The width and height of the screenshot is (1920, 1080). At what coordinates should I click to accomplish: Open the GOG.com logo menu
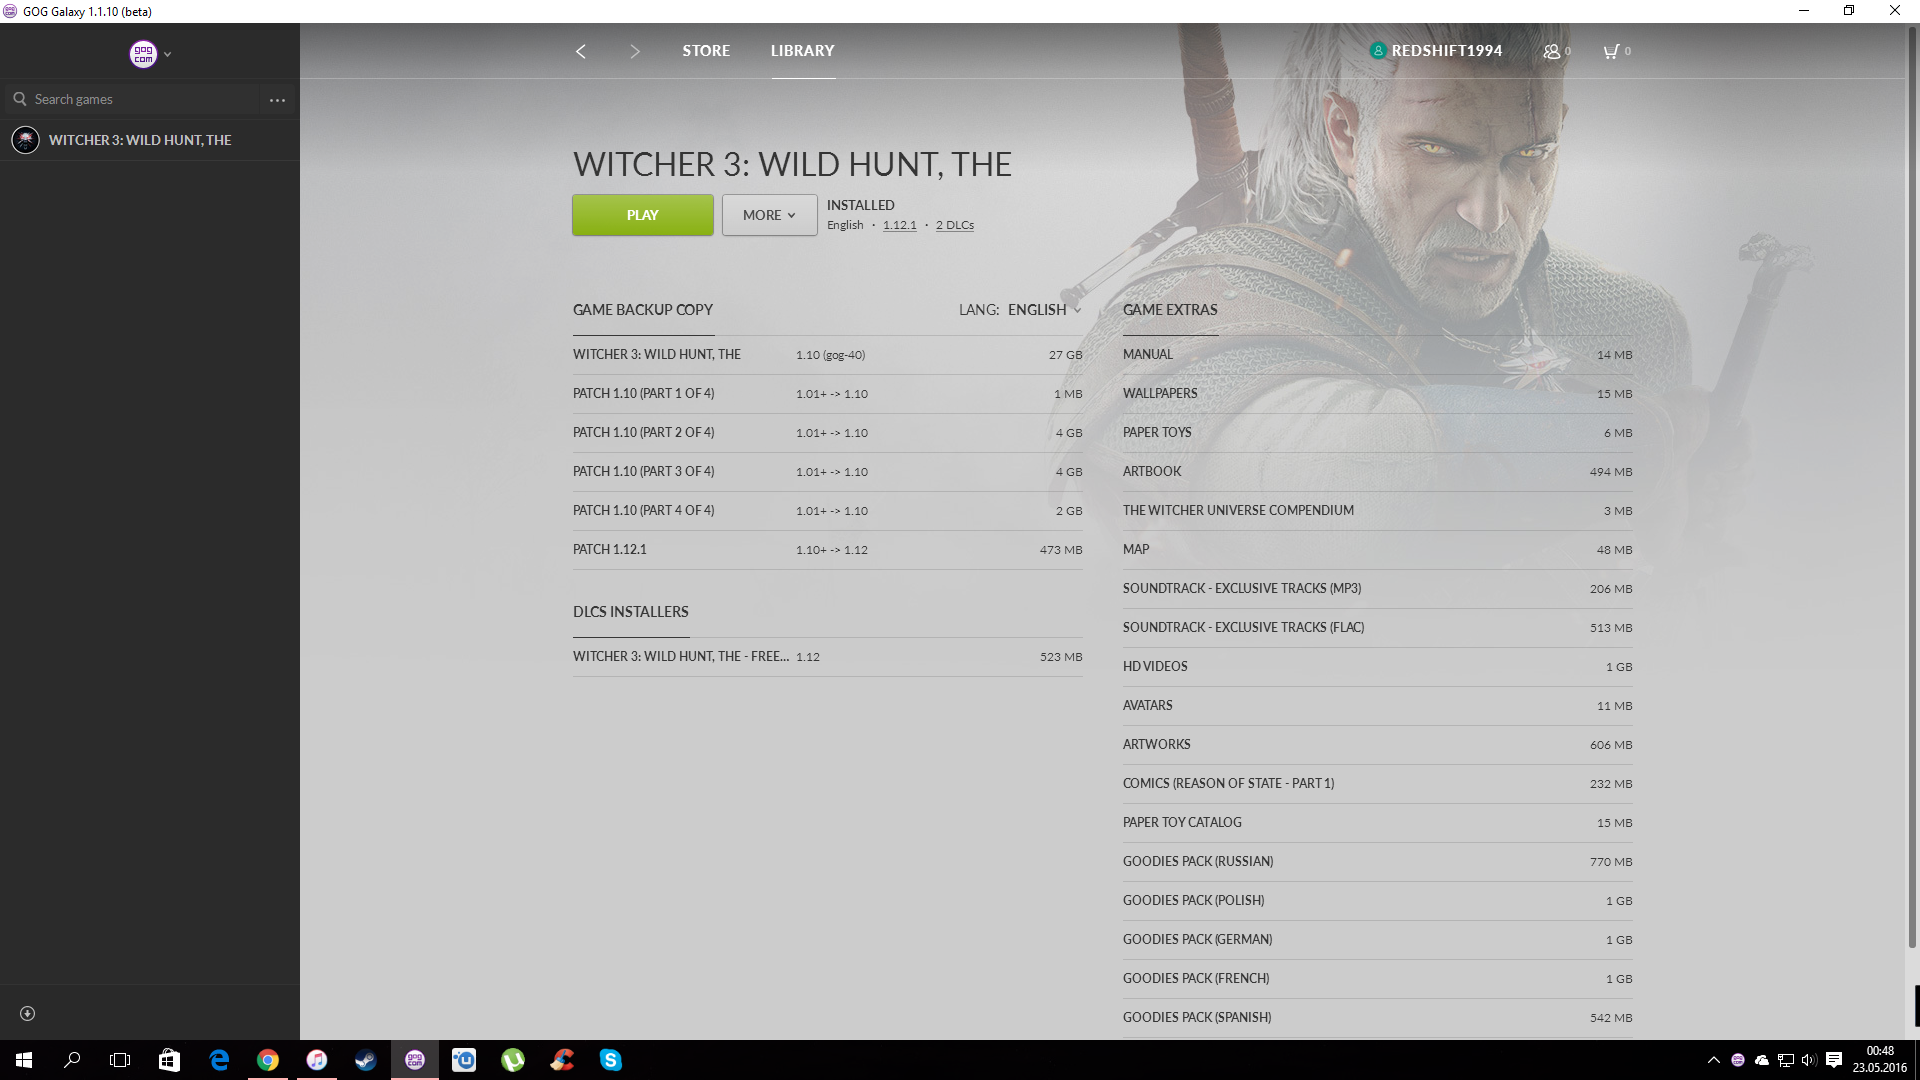point(143,54)
